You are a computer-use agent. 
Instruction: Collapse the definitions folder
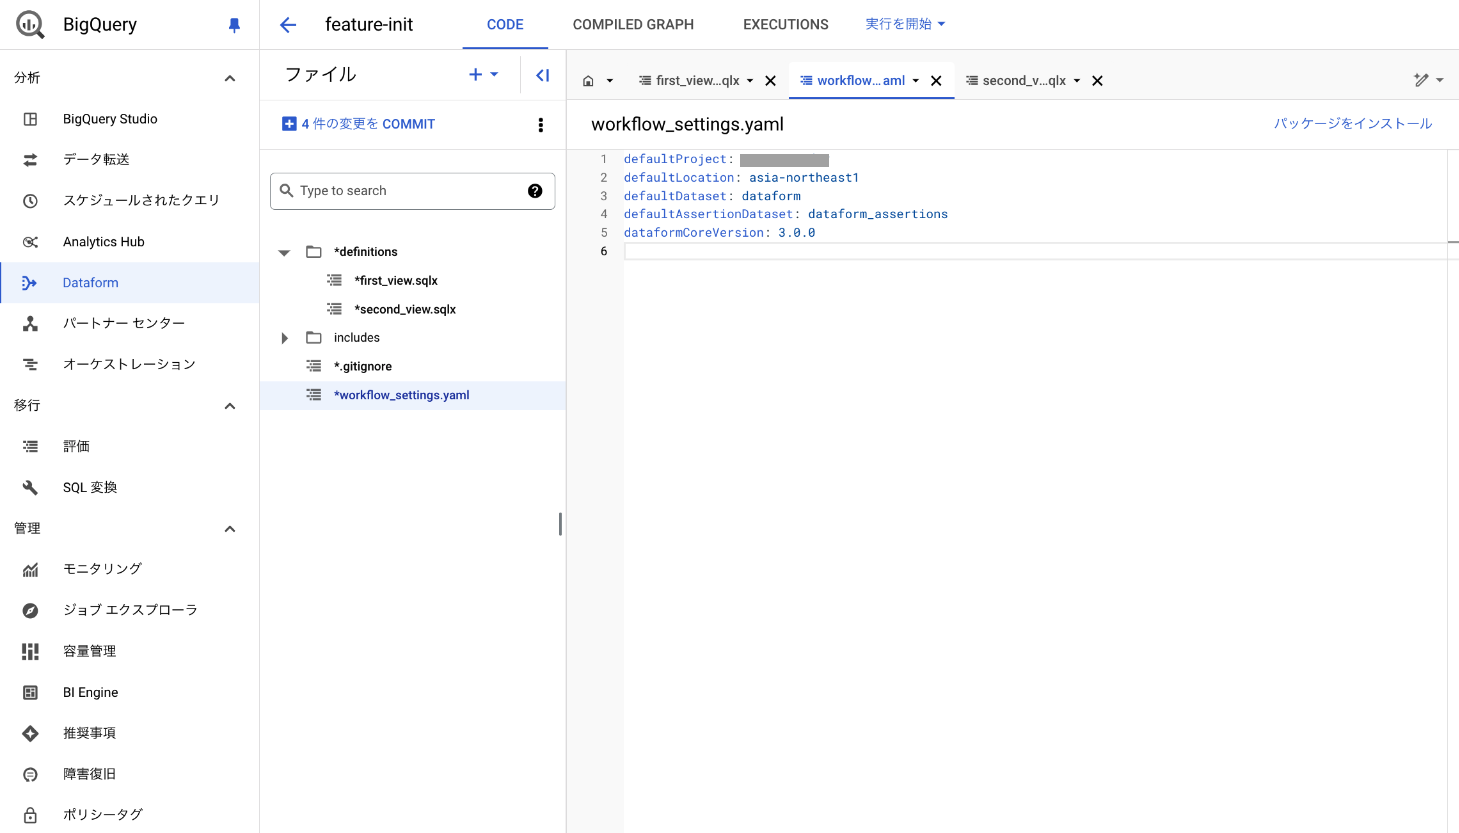284,253
